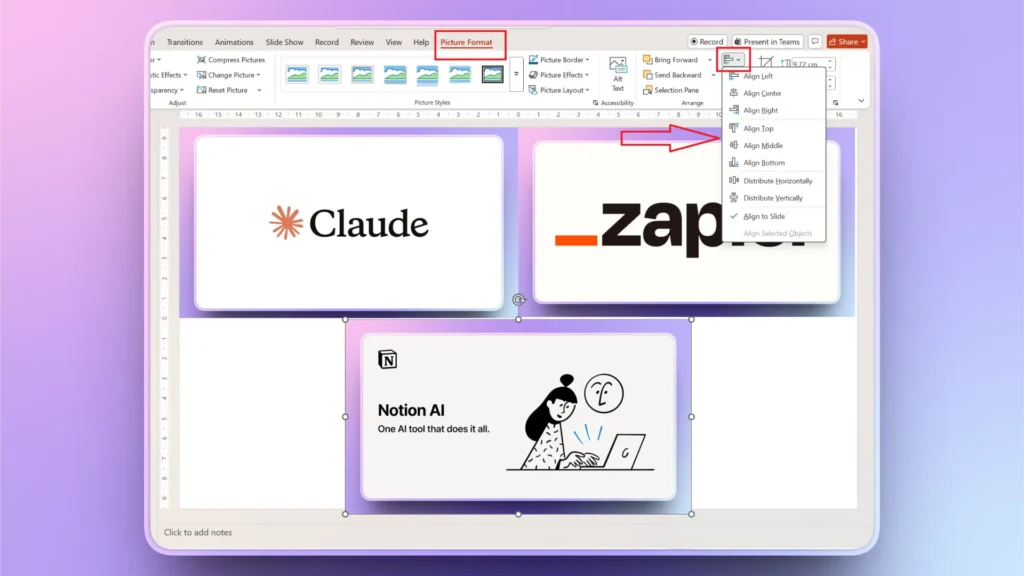Click the rotation handle above the Notion picture
The width and height of the screenshot is (1024, 576).
(519, 300)
